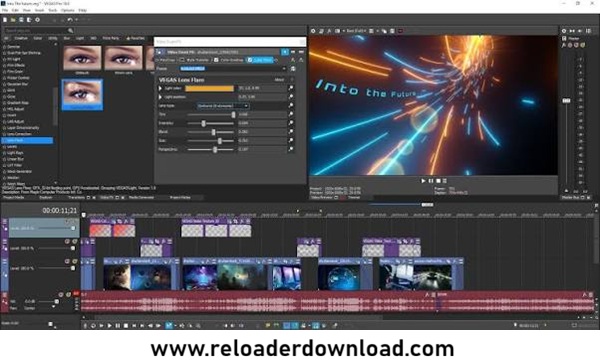This screenshot has width=600, height=364.
Task: Click the Open project folder icon
Action: coord(13,20)
